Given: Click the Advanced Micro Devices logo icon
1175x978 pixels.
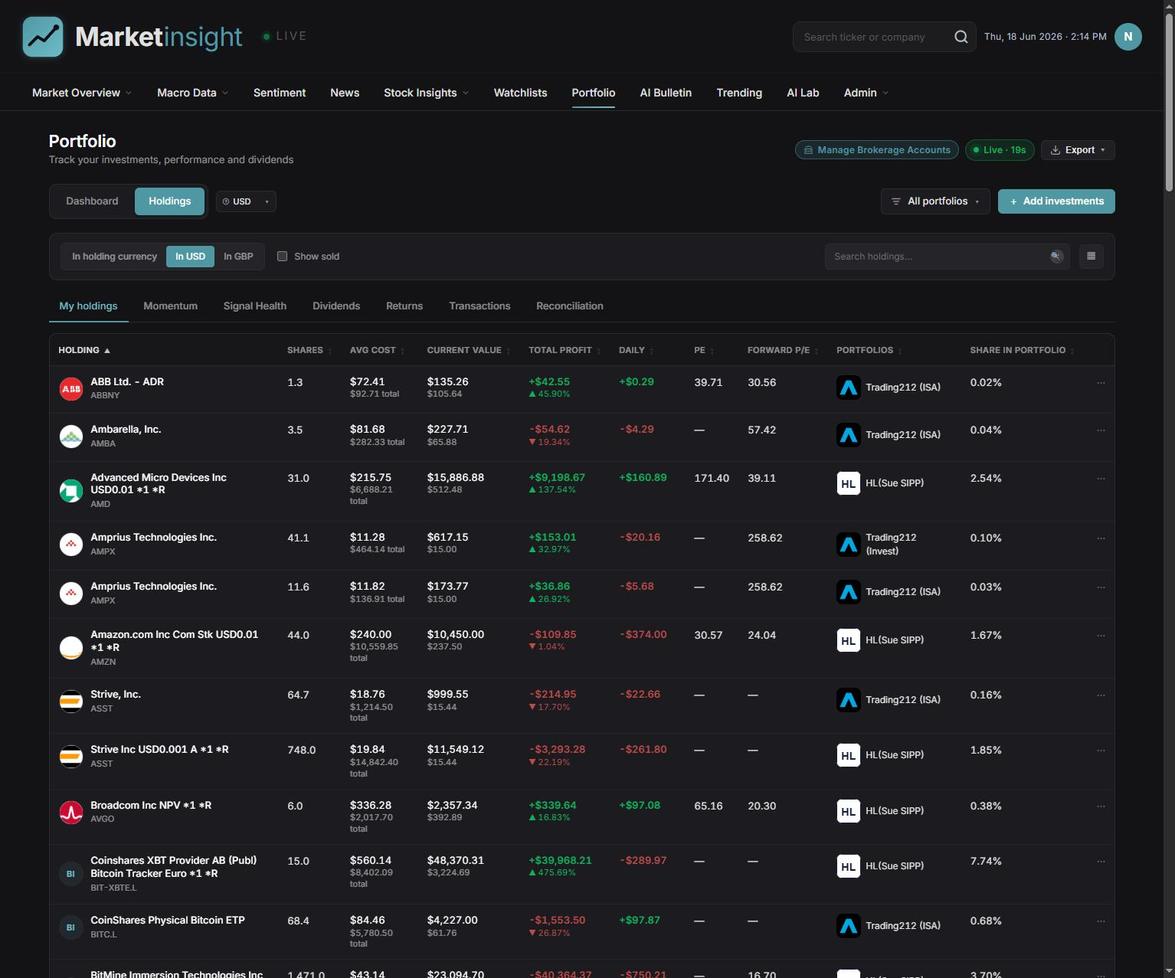Looking at the screenshot, I should [x=71, y=490].
